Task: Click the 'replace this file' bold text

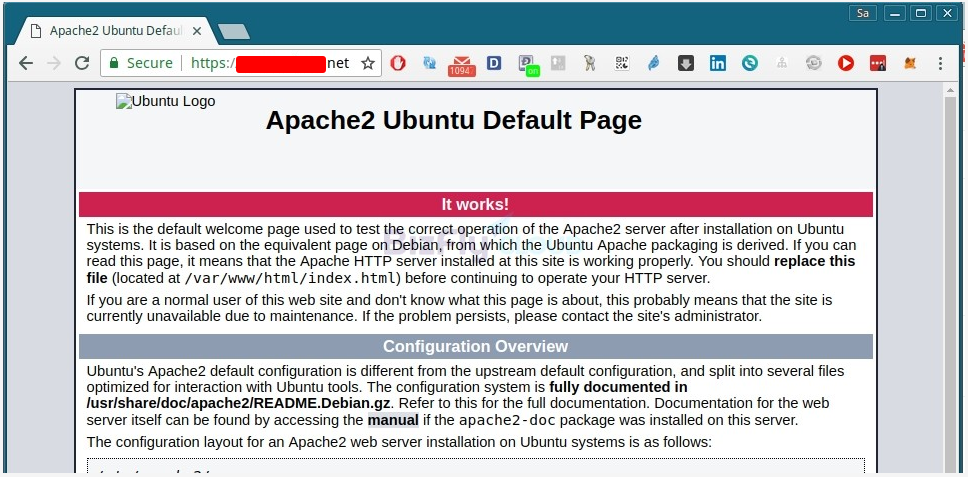Action: pos(471,270)
